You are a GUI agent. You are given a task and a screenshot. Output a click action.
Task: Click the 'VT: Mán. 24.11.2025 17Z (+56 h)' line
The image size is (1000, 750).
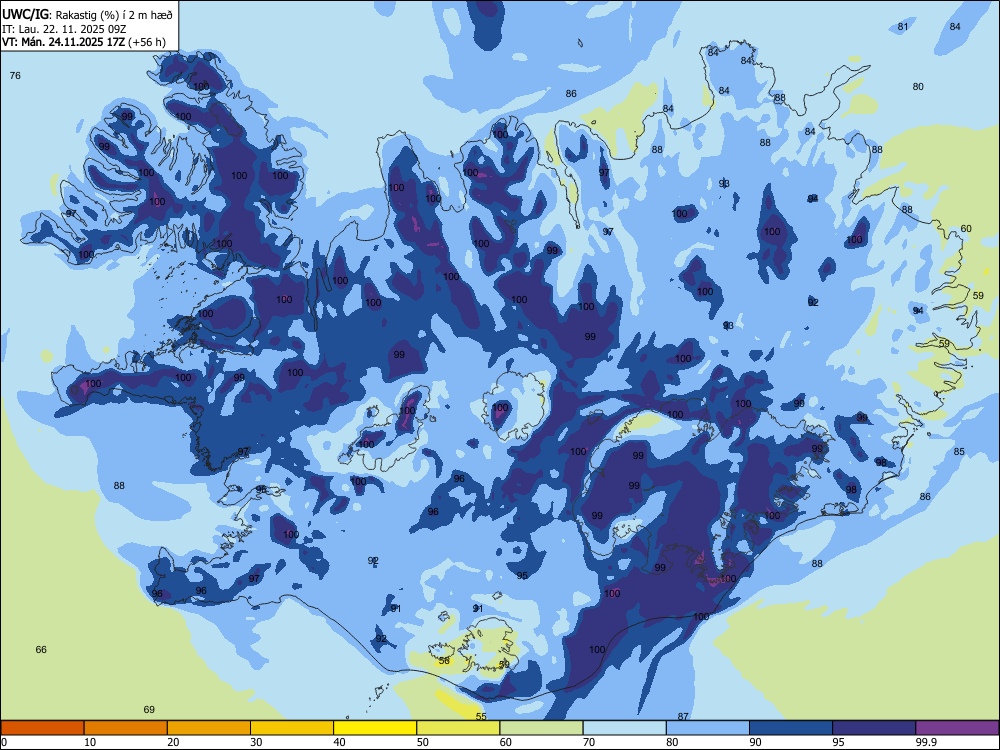pyautogui.click(x=84, y=42)
